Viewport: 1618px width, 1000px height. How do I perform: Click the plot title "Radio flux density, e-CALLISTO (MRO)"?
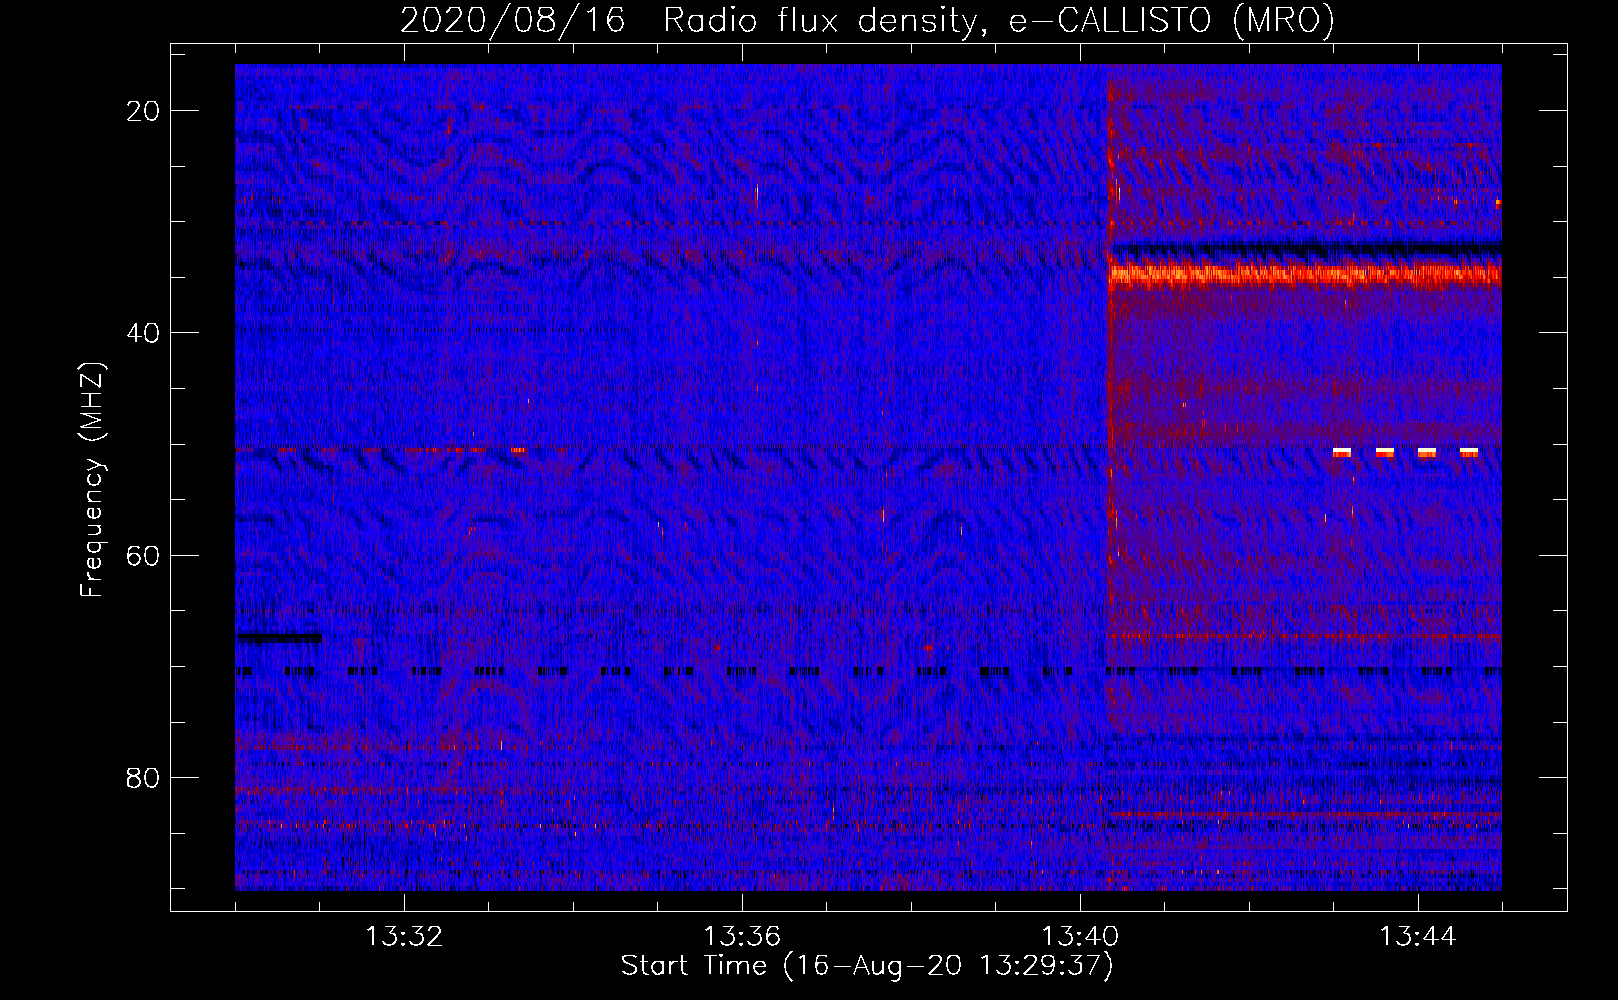pos(998,21)
